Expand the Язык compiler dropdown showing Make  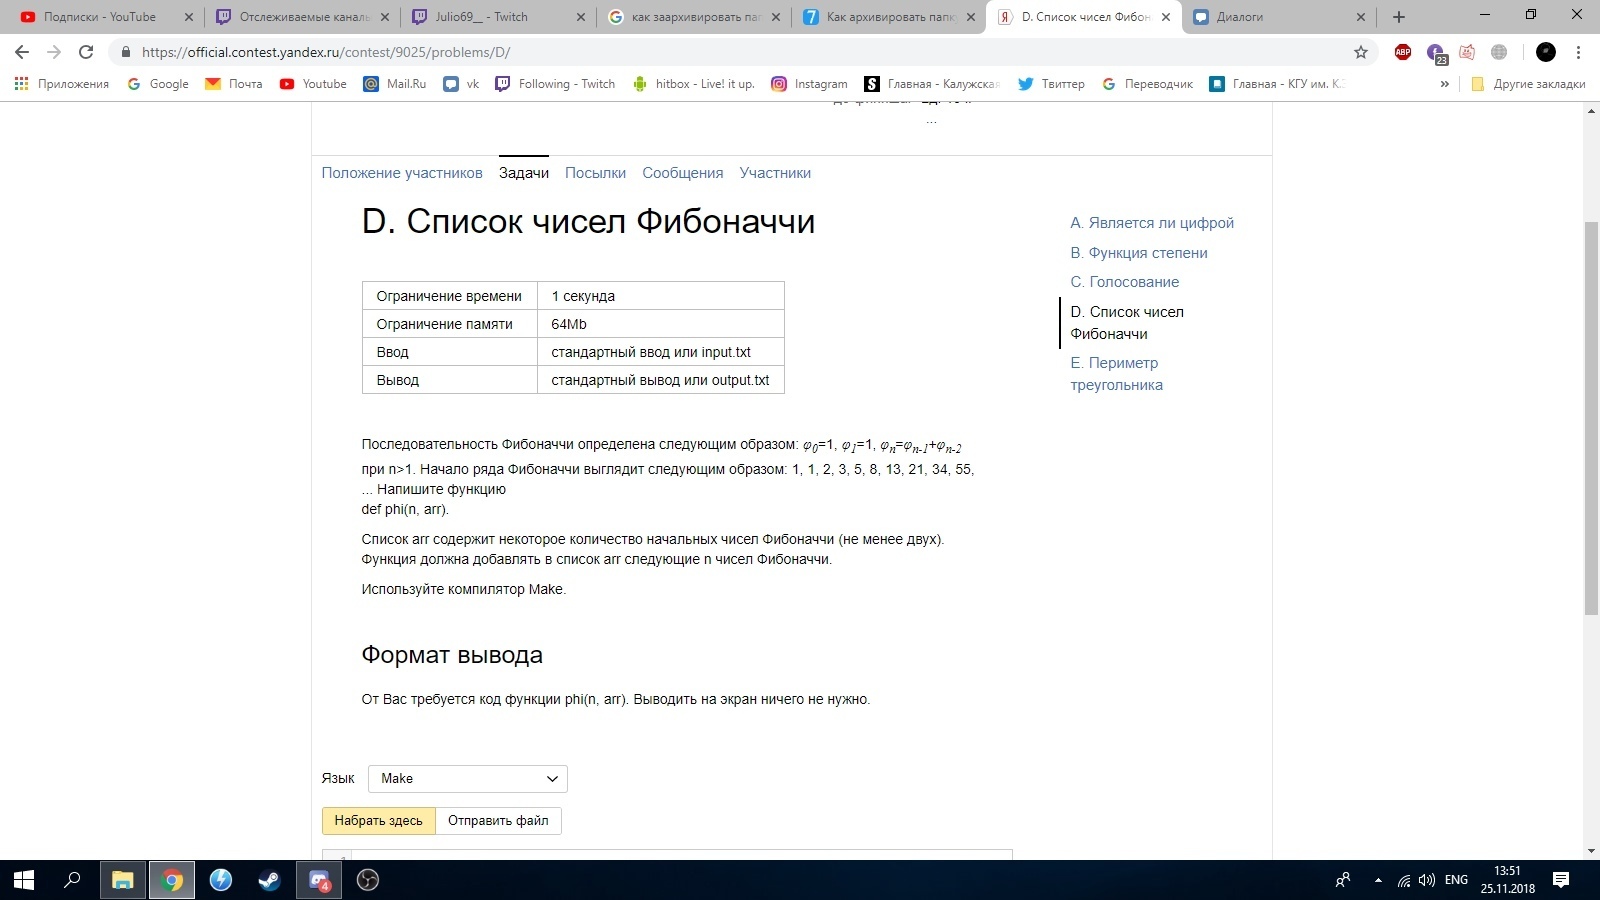tap(468, 779)
